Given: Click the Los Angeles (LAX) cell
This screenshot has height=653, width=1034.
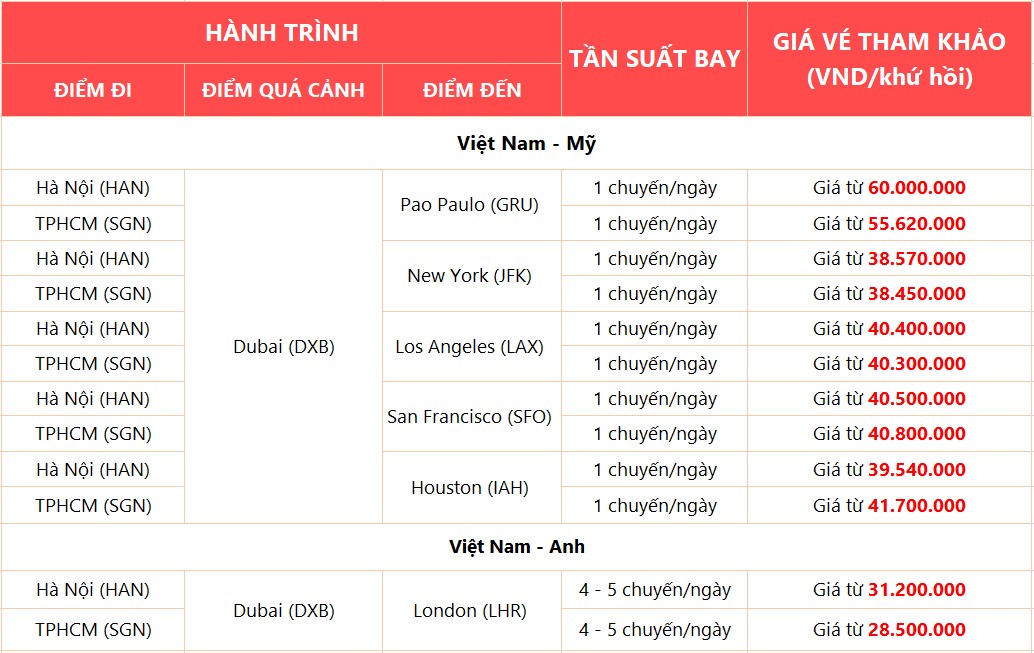Looking at the screenshot, I should click(471, 346).
